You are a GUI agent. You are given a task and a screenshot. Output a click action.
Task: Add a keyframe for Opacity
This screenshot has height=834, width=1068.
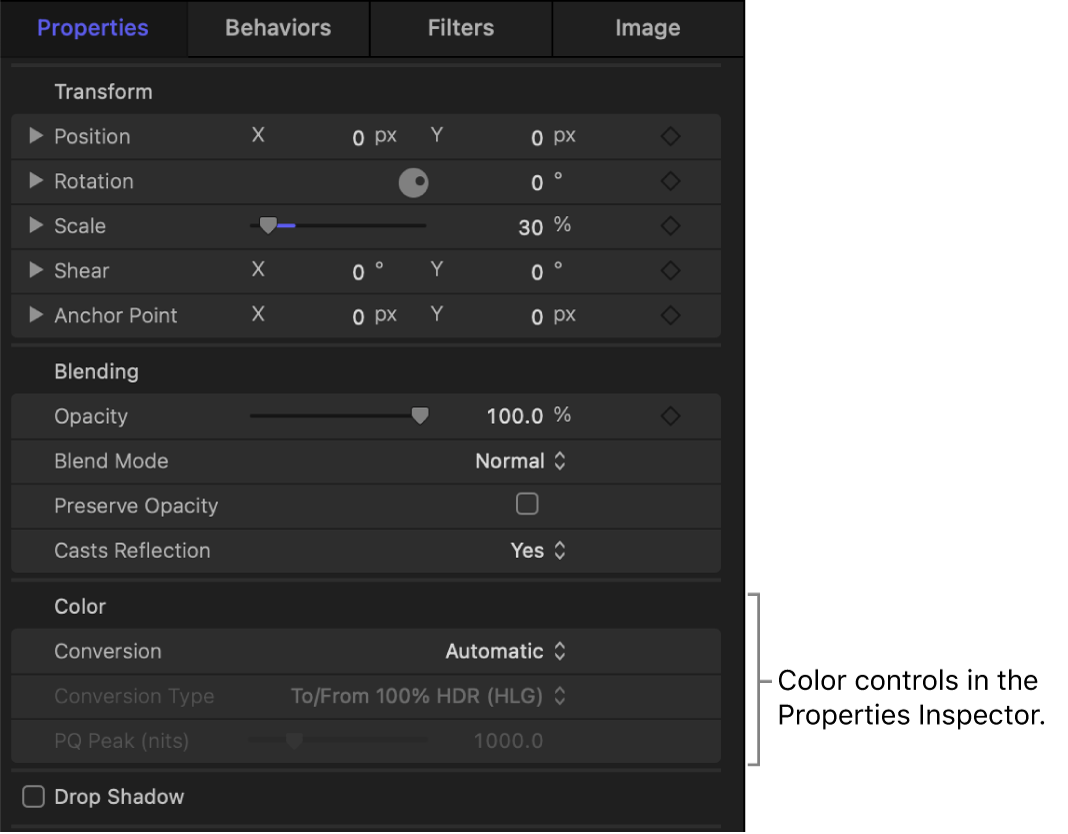coord(670,415)
